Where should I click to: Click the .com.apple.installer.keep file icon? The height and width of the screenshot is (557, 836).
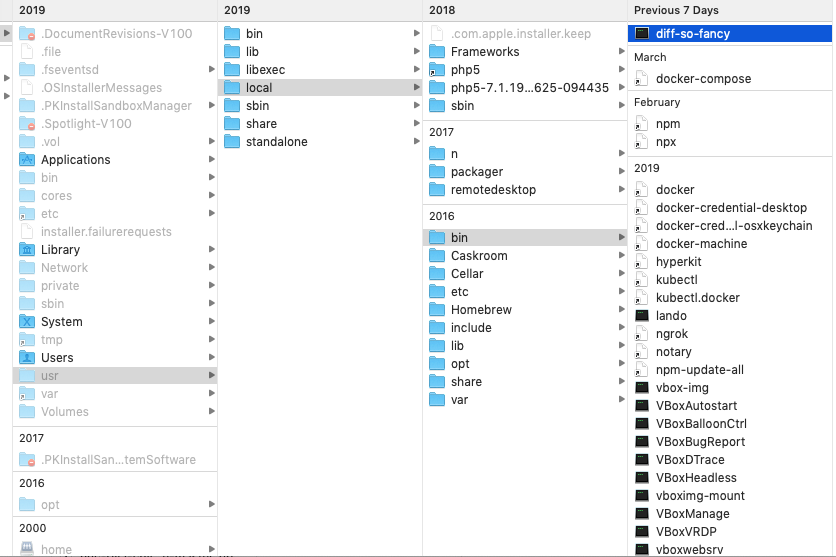[x=437, y=34]
